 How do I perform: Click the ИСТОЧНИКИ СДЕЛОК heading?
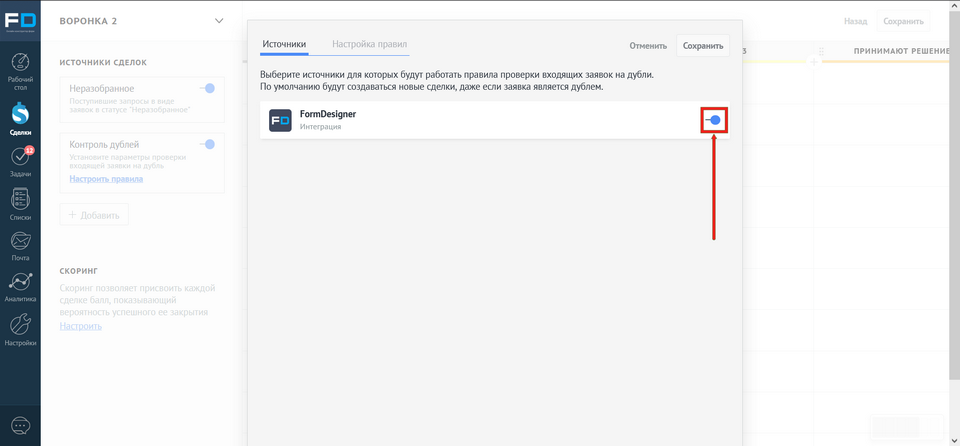point(103,62)
